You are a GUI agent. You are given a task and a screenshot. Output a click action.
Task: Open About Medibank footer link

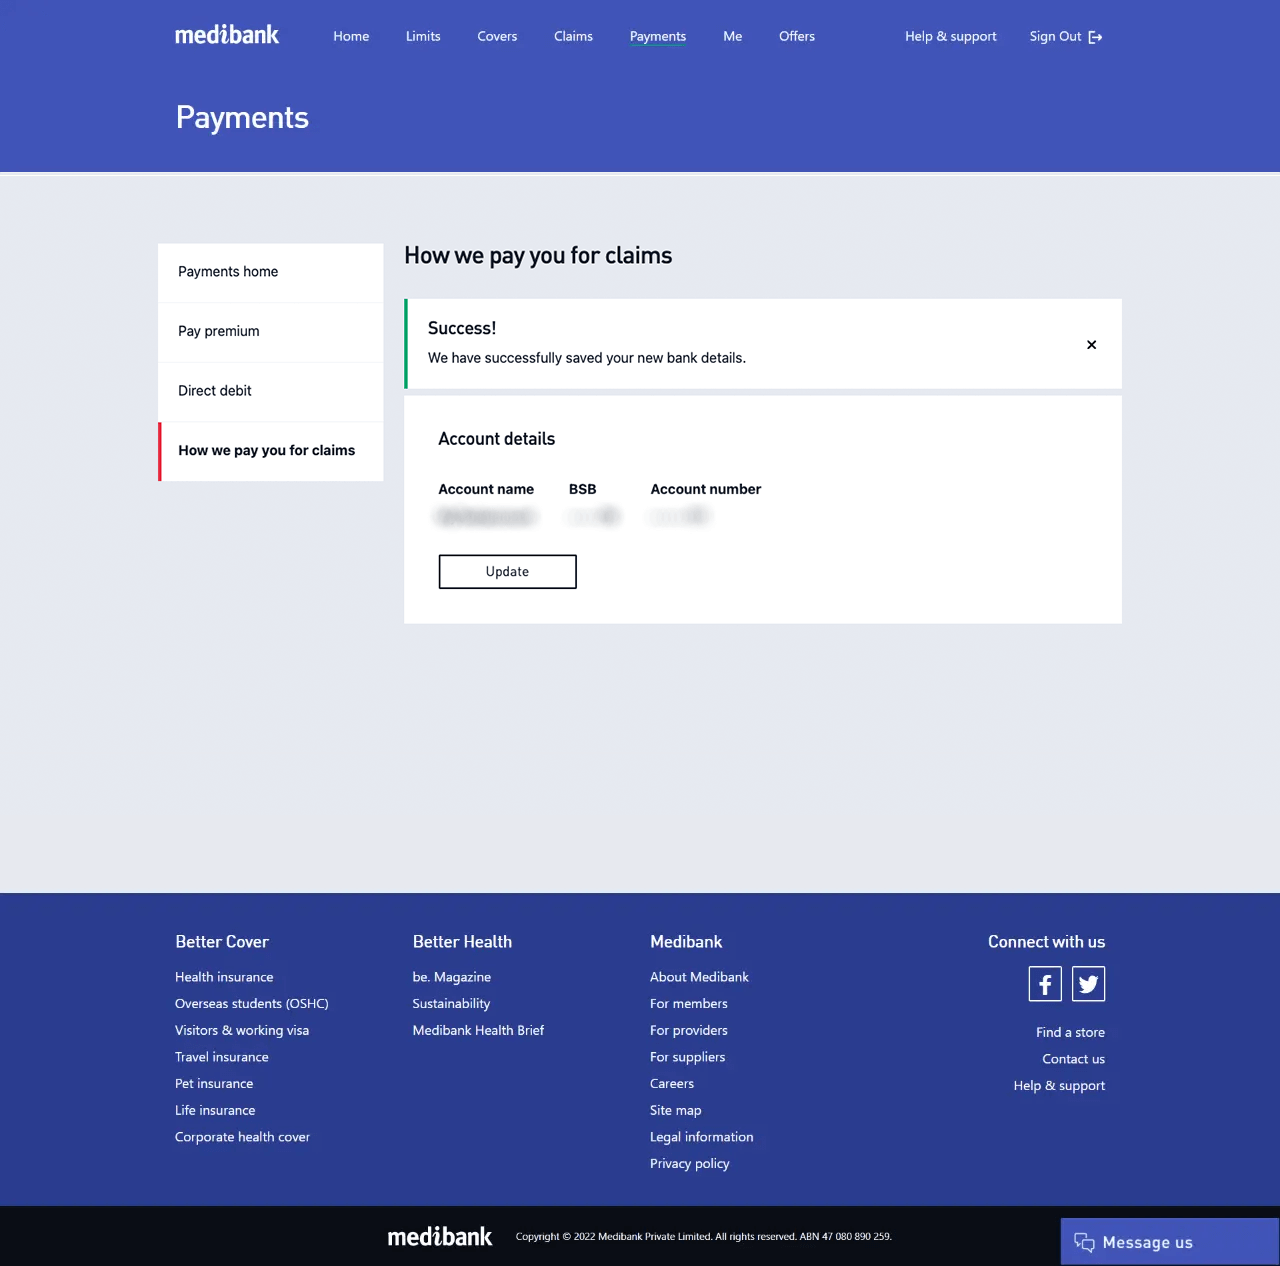[699, 977]
